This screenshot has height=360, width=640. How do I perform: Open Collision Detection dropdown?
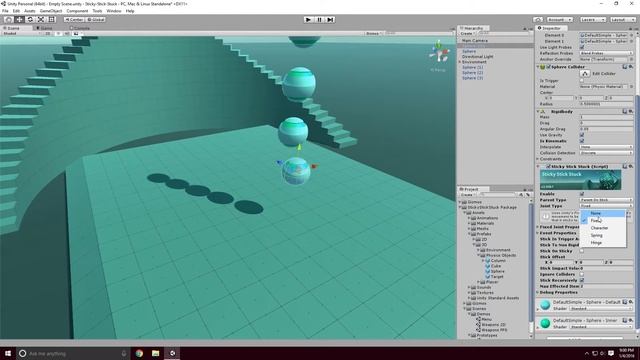tap(607, 153)
